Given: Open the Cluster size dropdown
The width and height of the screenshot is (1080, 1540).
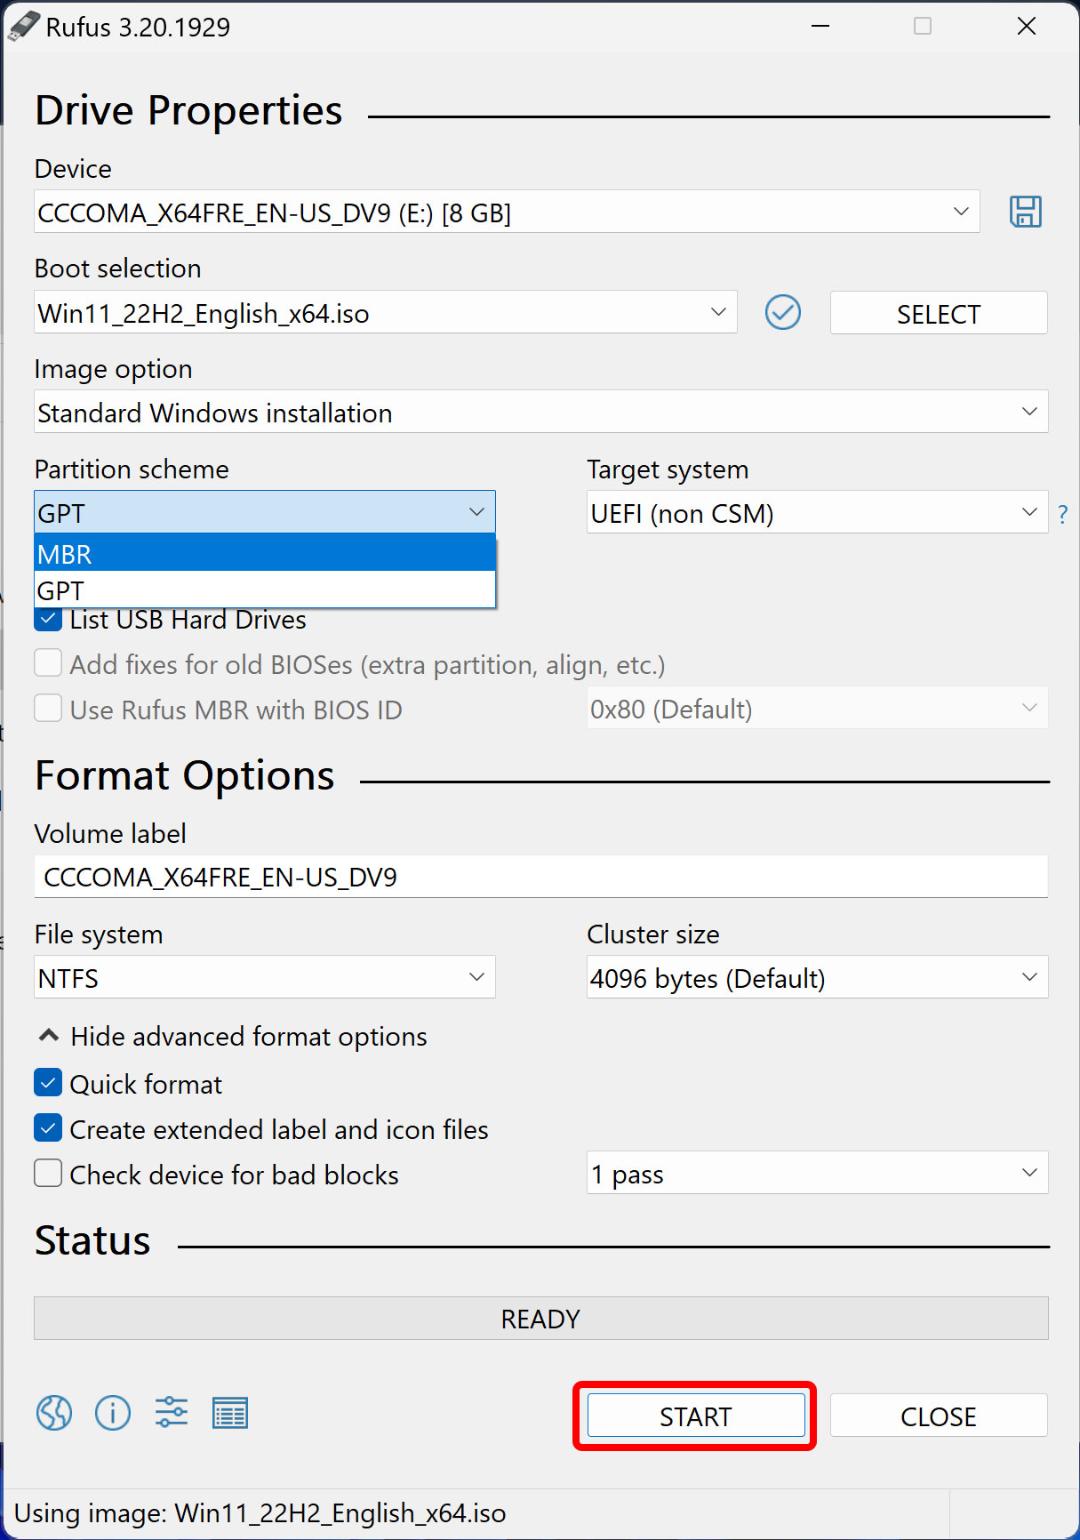Looking at the screenshot, I should 817,977.
